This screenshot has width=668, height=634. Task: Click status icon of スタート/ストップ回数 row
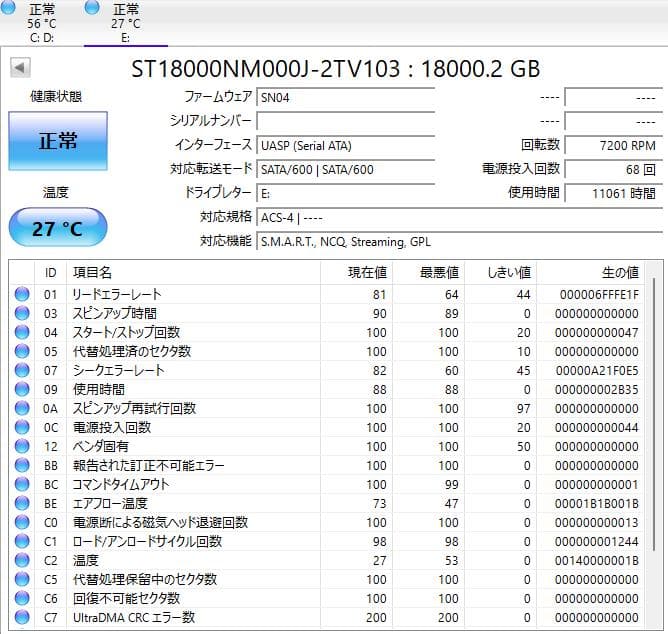coord(22,332)
